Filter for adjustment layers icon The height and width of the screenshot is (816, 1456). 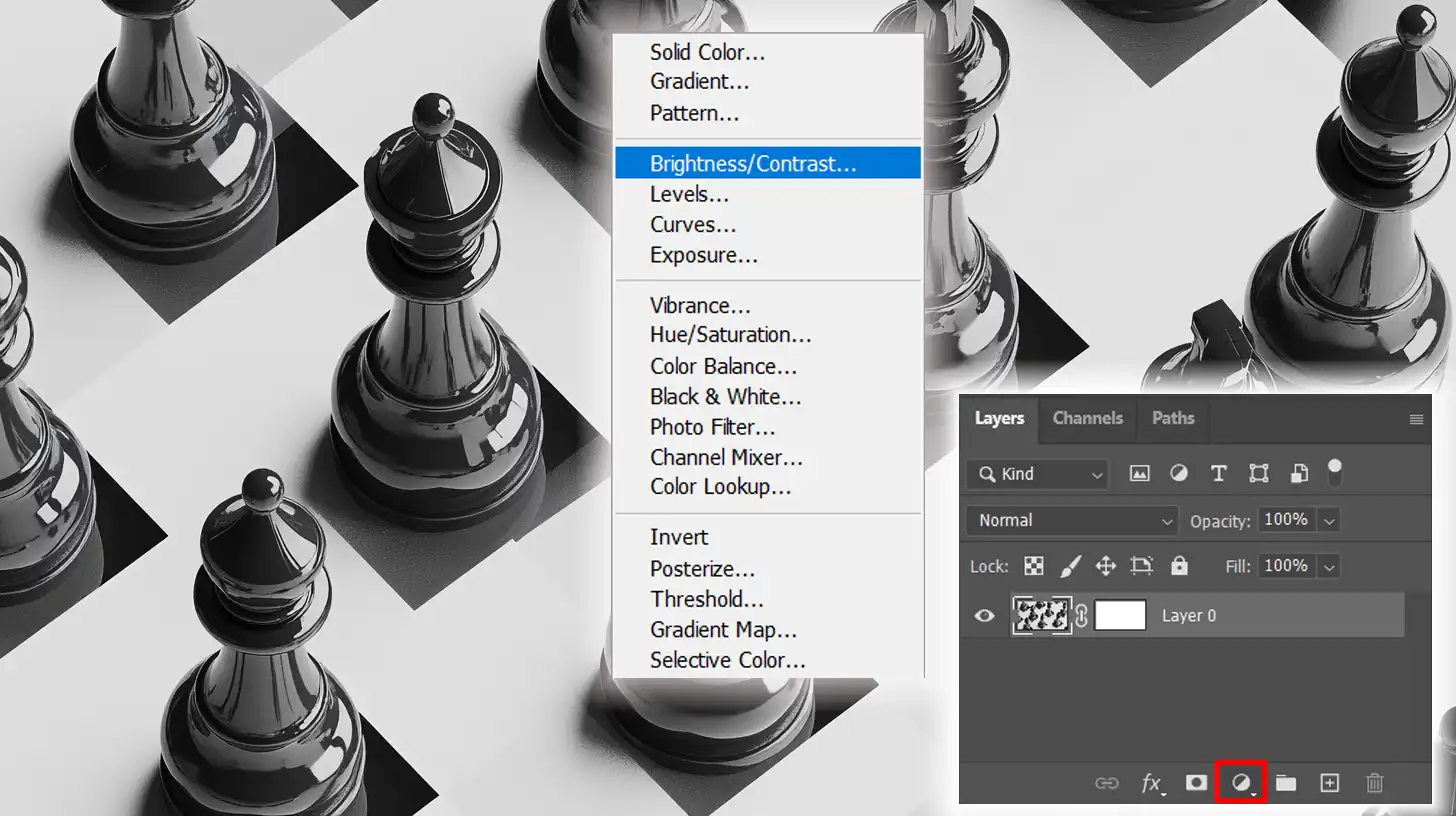(1179, 474)
